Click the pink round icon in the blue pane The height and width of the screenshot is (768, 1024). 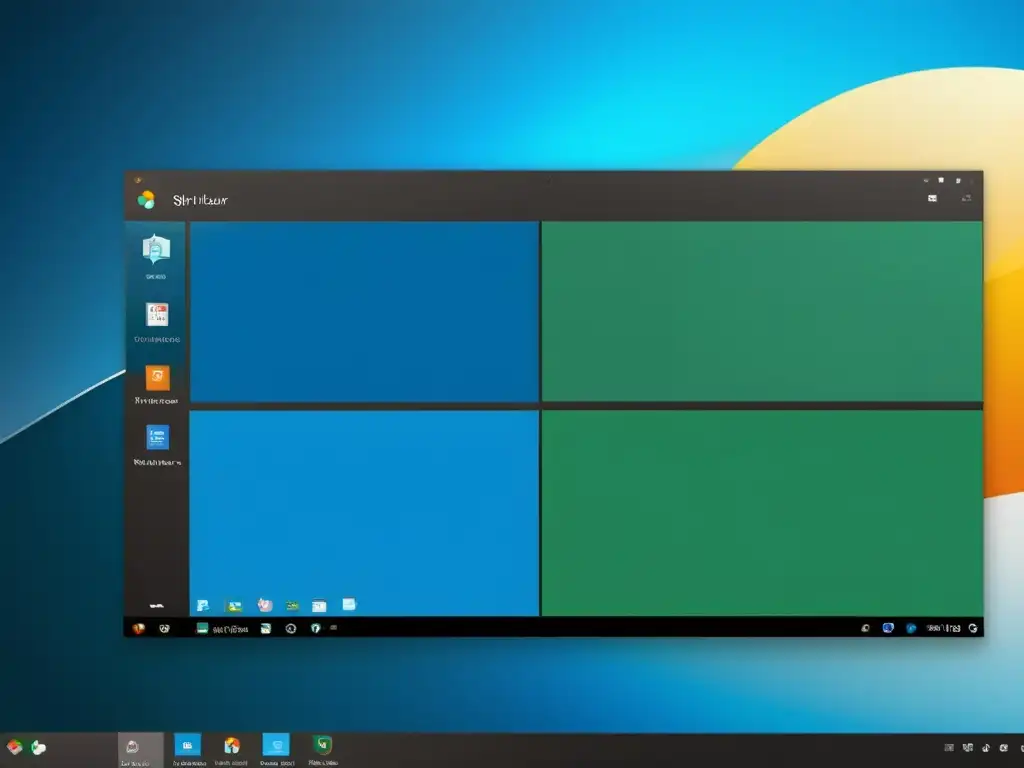[264, 605]
